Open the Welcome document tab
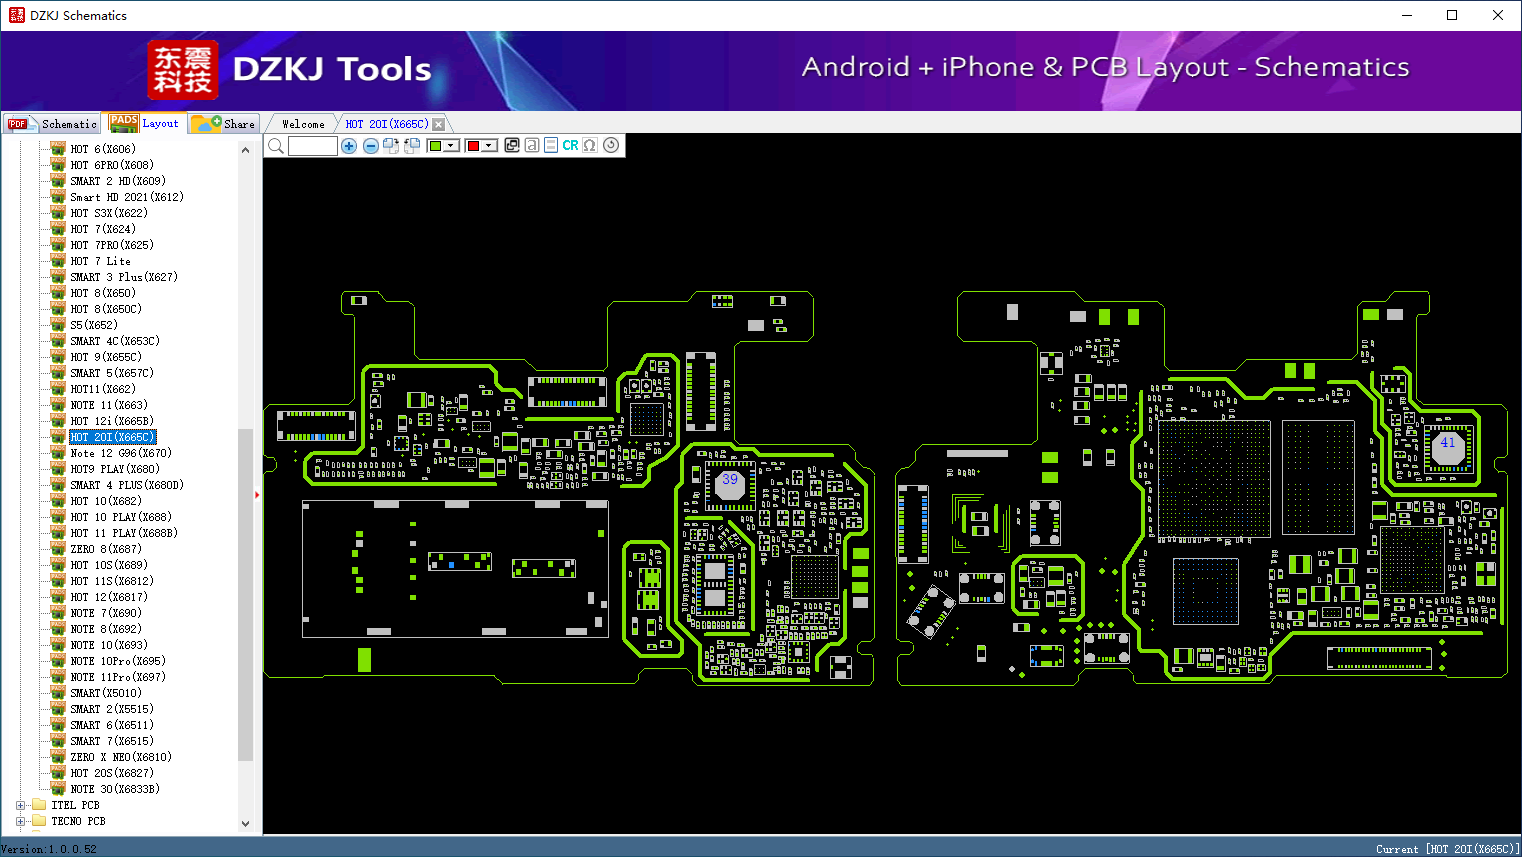Screen dimensions: 1522x857 (x=303, y=124)
